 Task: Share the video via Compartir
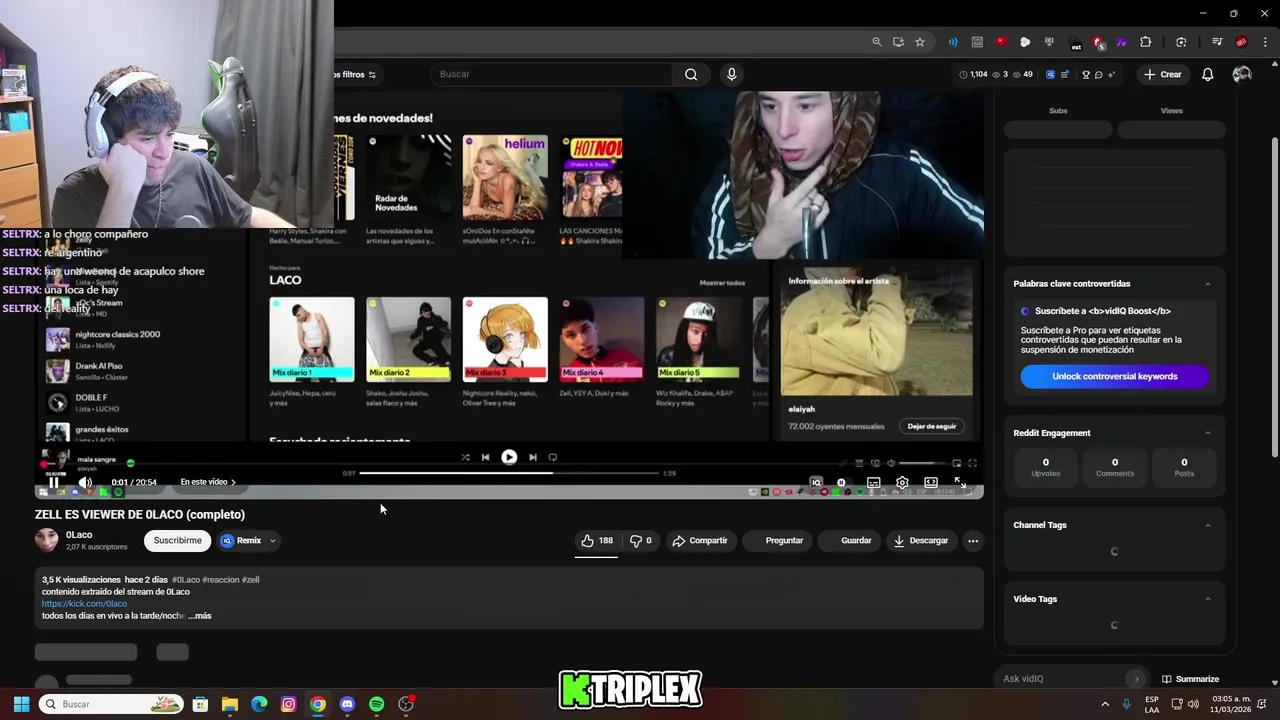point(700,540)
